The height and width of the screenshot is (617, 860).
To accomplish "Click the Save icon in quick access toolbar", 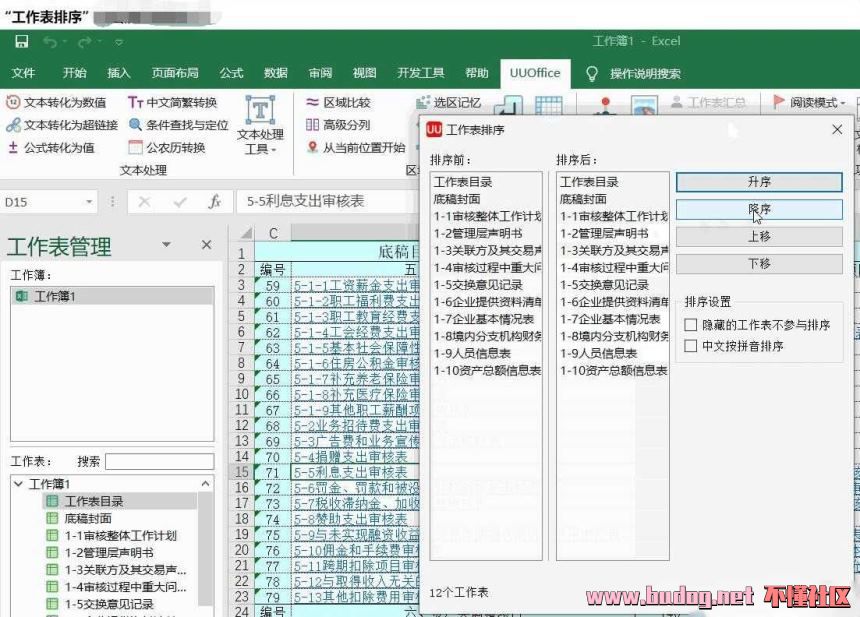I will coord(21,42).
